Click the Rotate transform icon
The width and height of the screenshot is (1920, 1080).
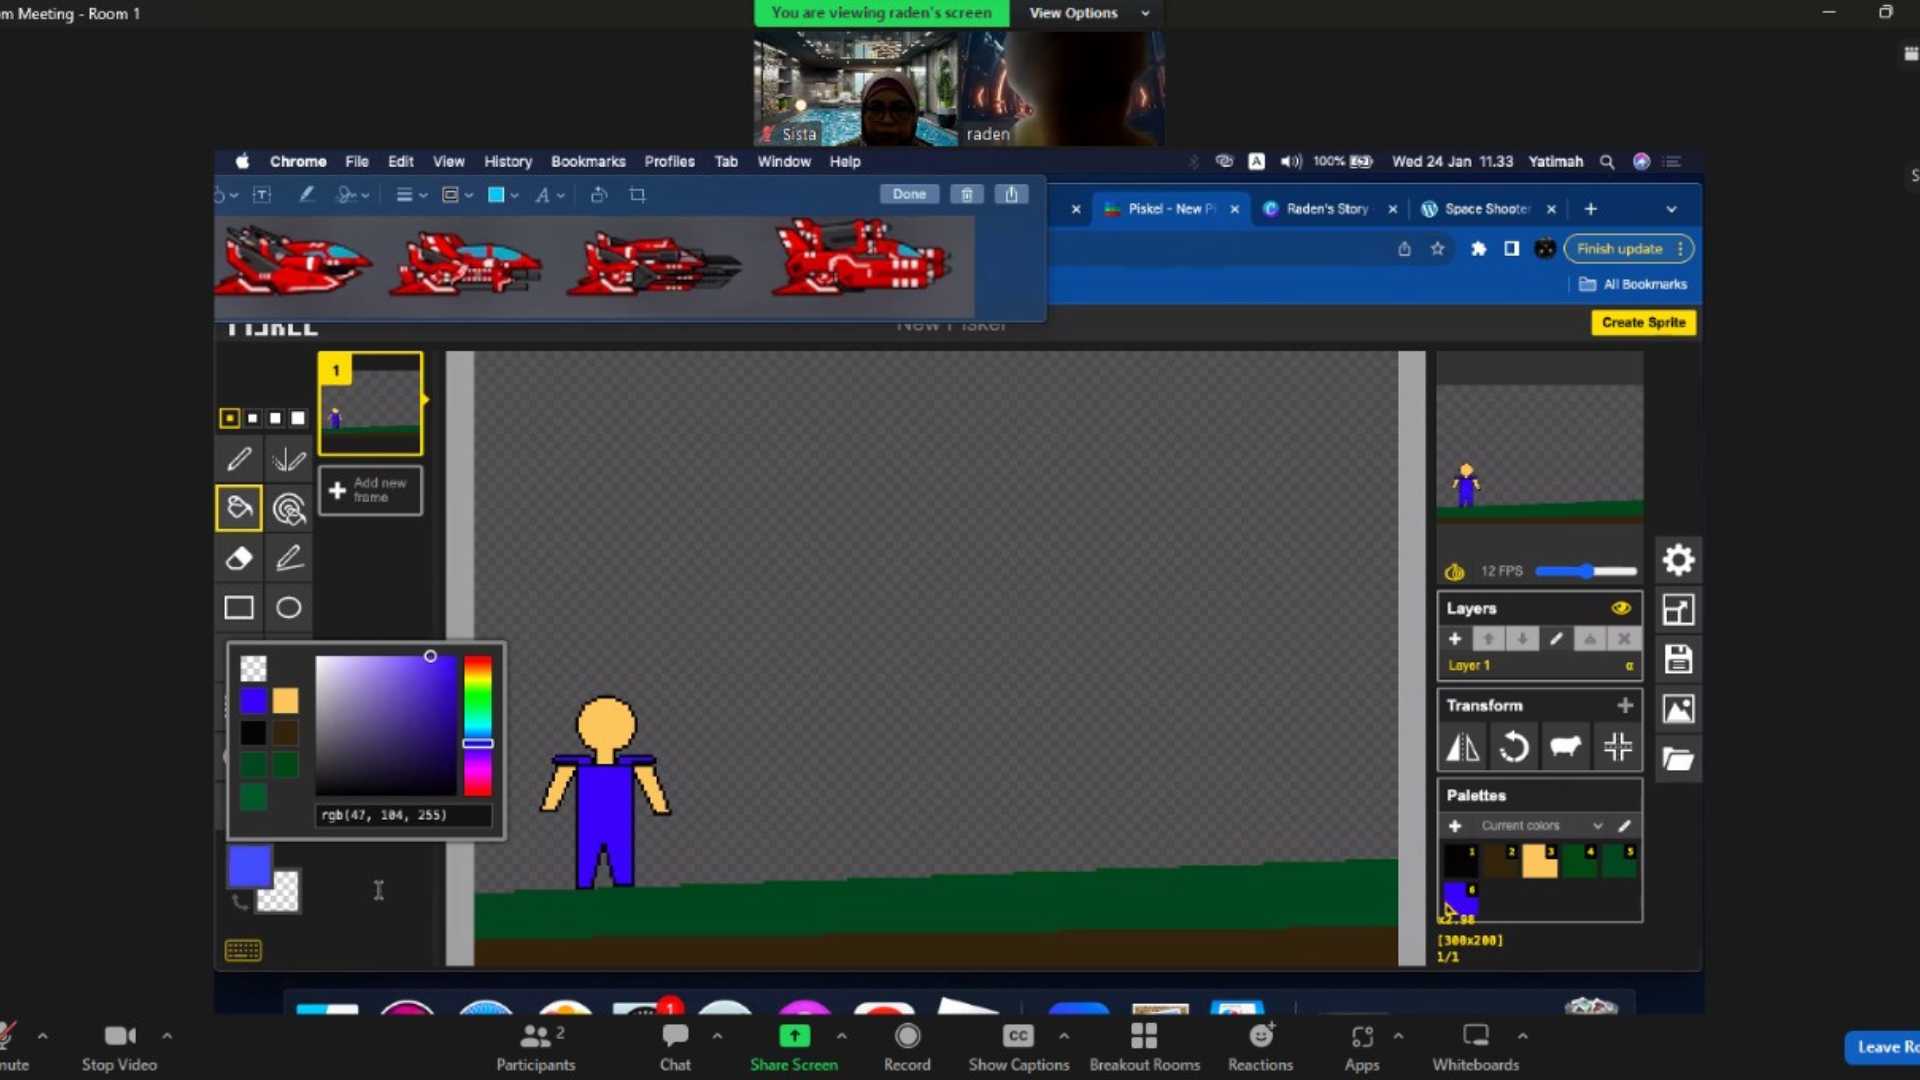(1514, 747)
